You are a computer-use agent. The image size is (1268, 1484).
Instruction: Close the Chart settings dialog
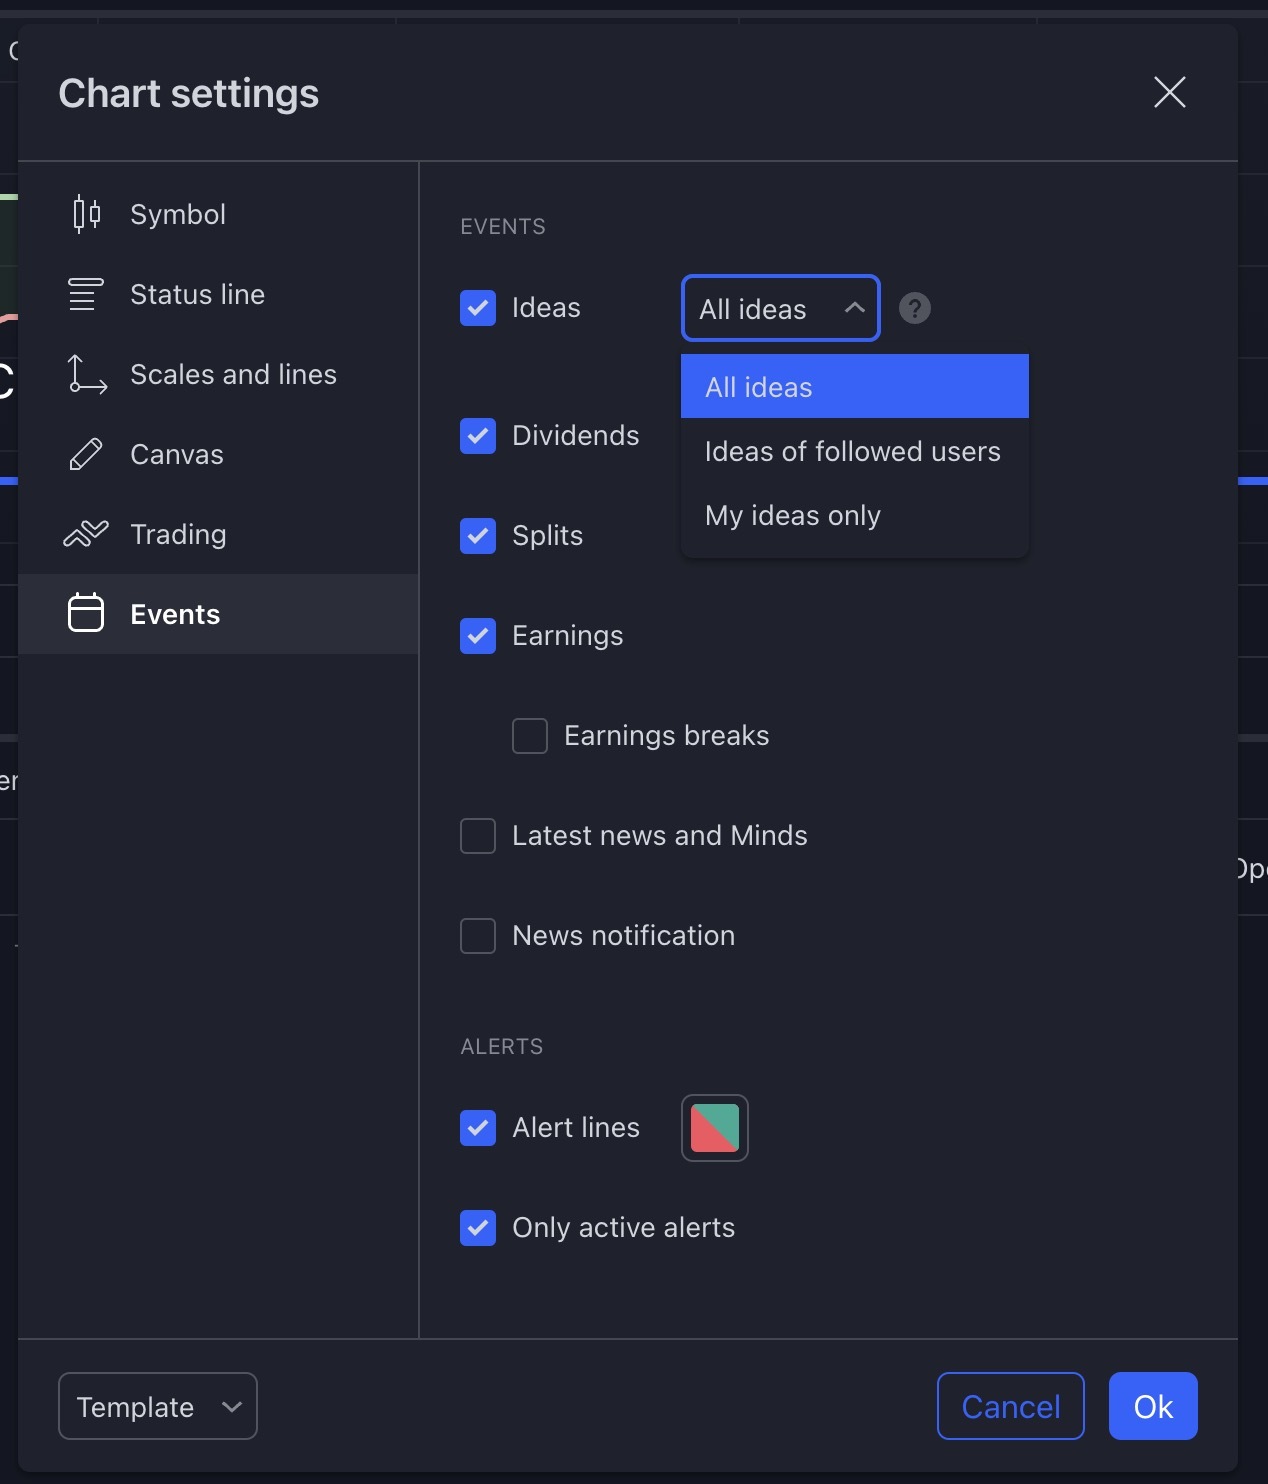tap(1169, 93)
